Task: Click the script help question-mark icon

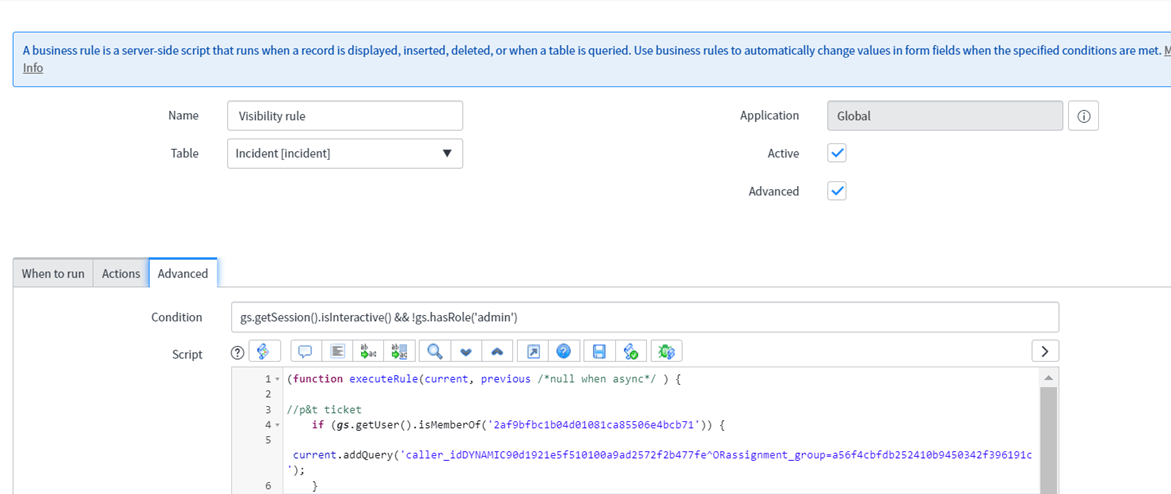Action: click(237, 352)
